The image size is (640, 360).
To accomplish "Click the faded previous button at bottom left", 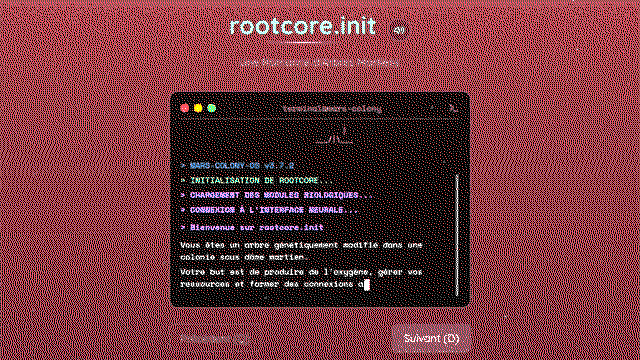I will (215, 338).
